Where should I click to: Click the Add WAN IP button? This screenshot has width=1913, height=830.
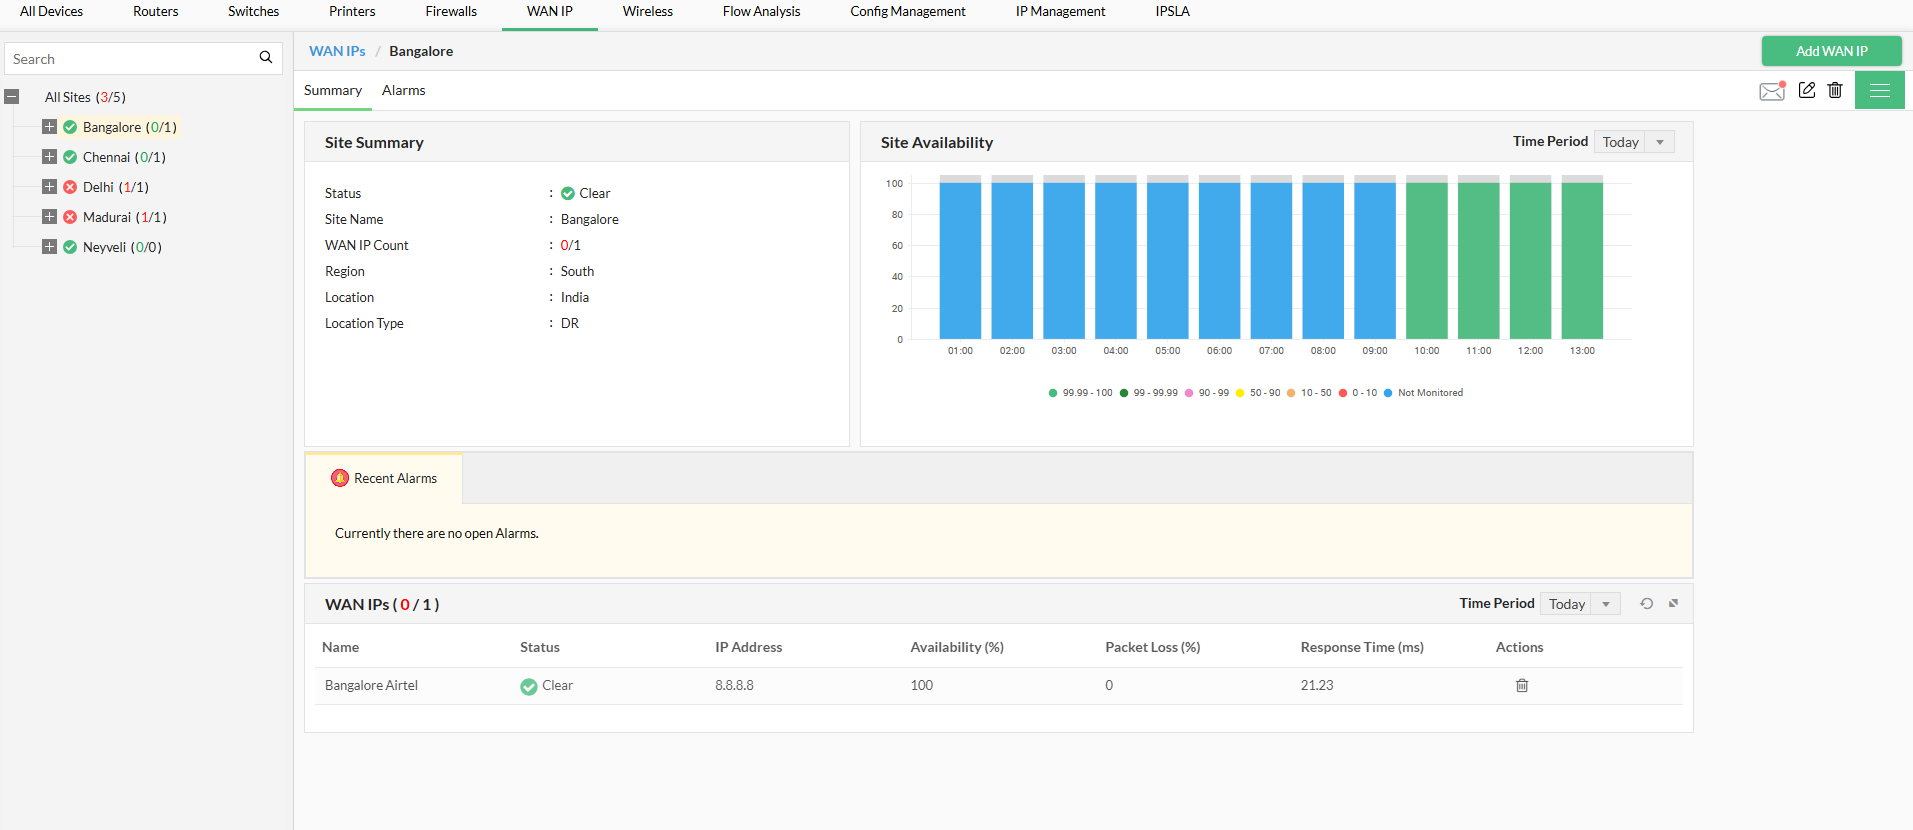coord(1830,51)
